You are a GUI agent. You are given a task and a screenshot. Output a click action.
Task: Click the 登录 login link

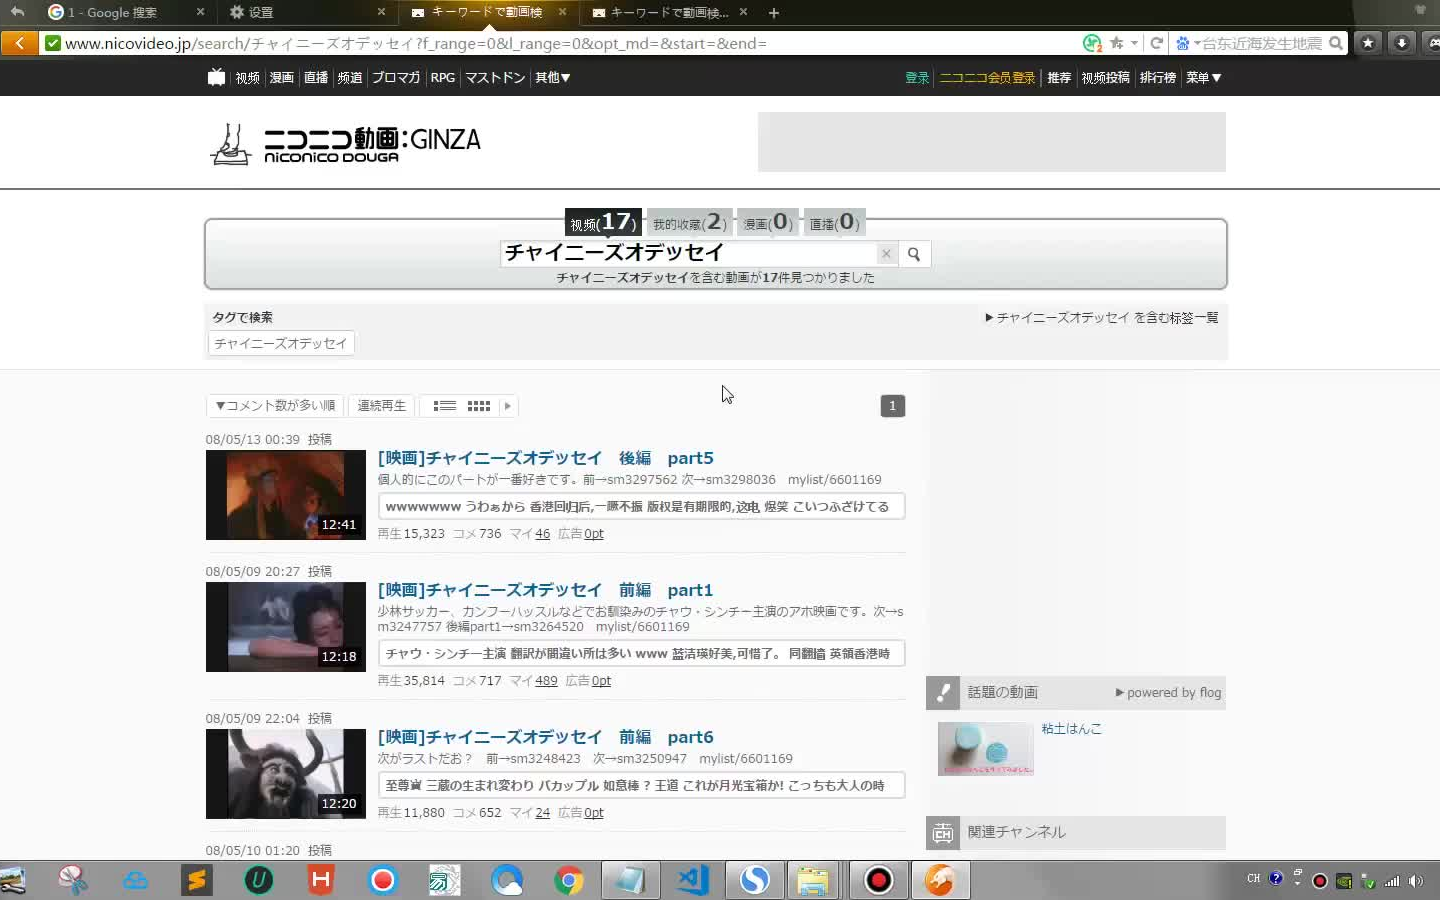point(917,77)
